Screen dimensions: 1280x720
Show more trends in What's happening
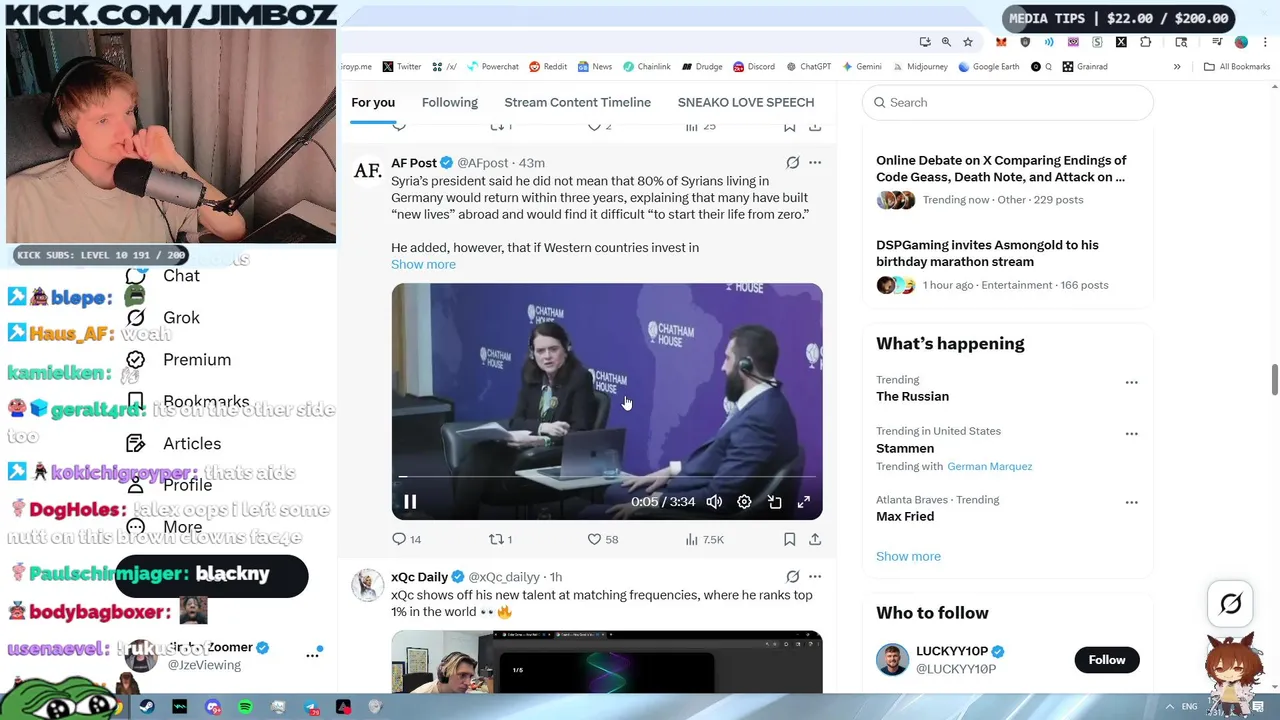click(x=908, y=556)
